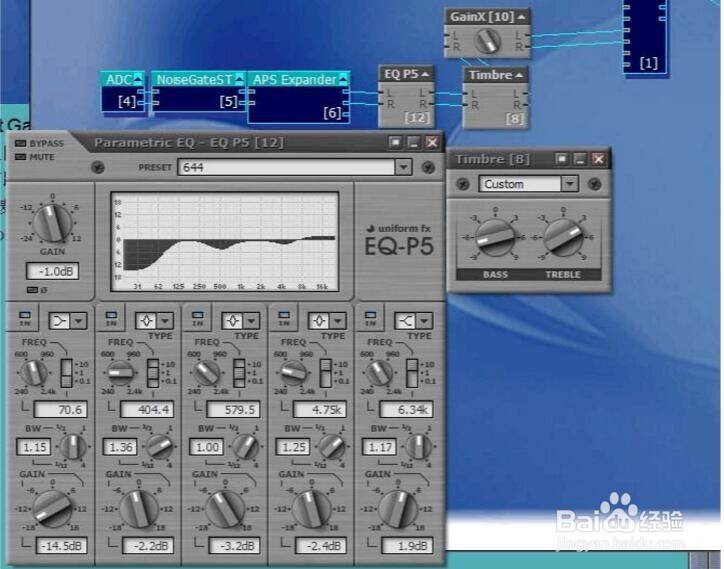The width and height of the screenshot is (724, 569).
Task: Click the GAIN knob above -14.5dB
Action: point(52,509)
